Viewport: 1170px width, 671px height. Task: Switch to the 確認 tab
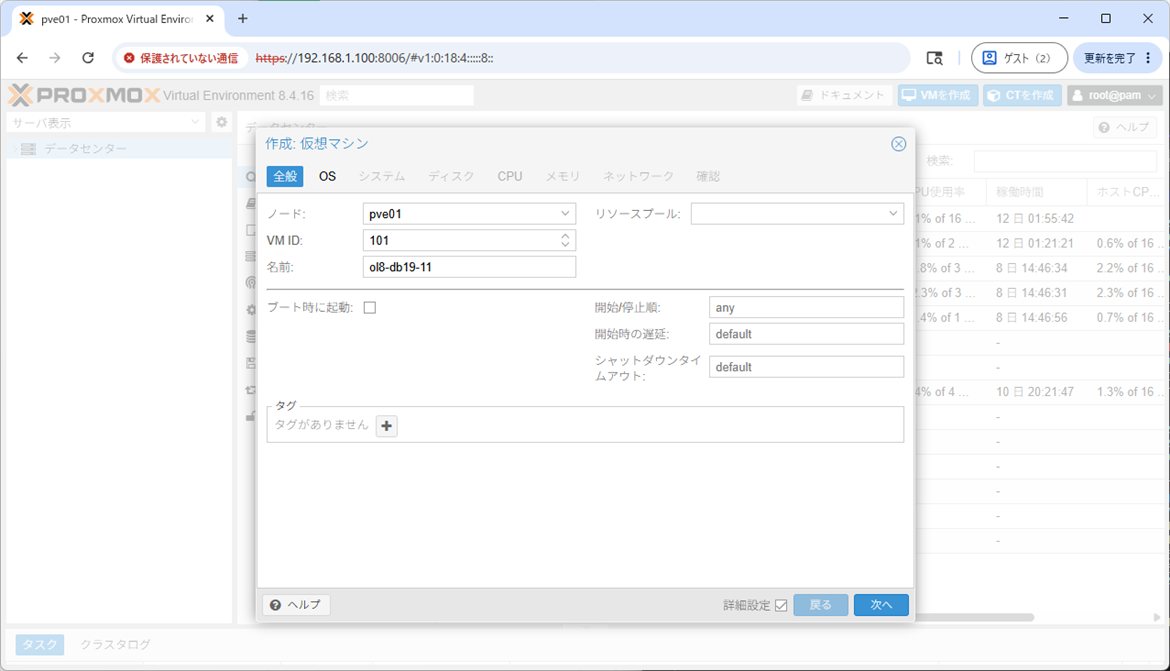[707, 176]
